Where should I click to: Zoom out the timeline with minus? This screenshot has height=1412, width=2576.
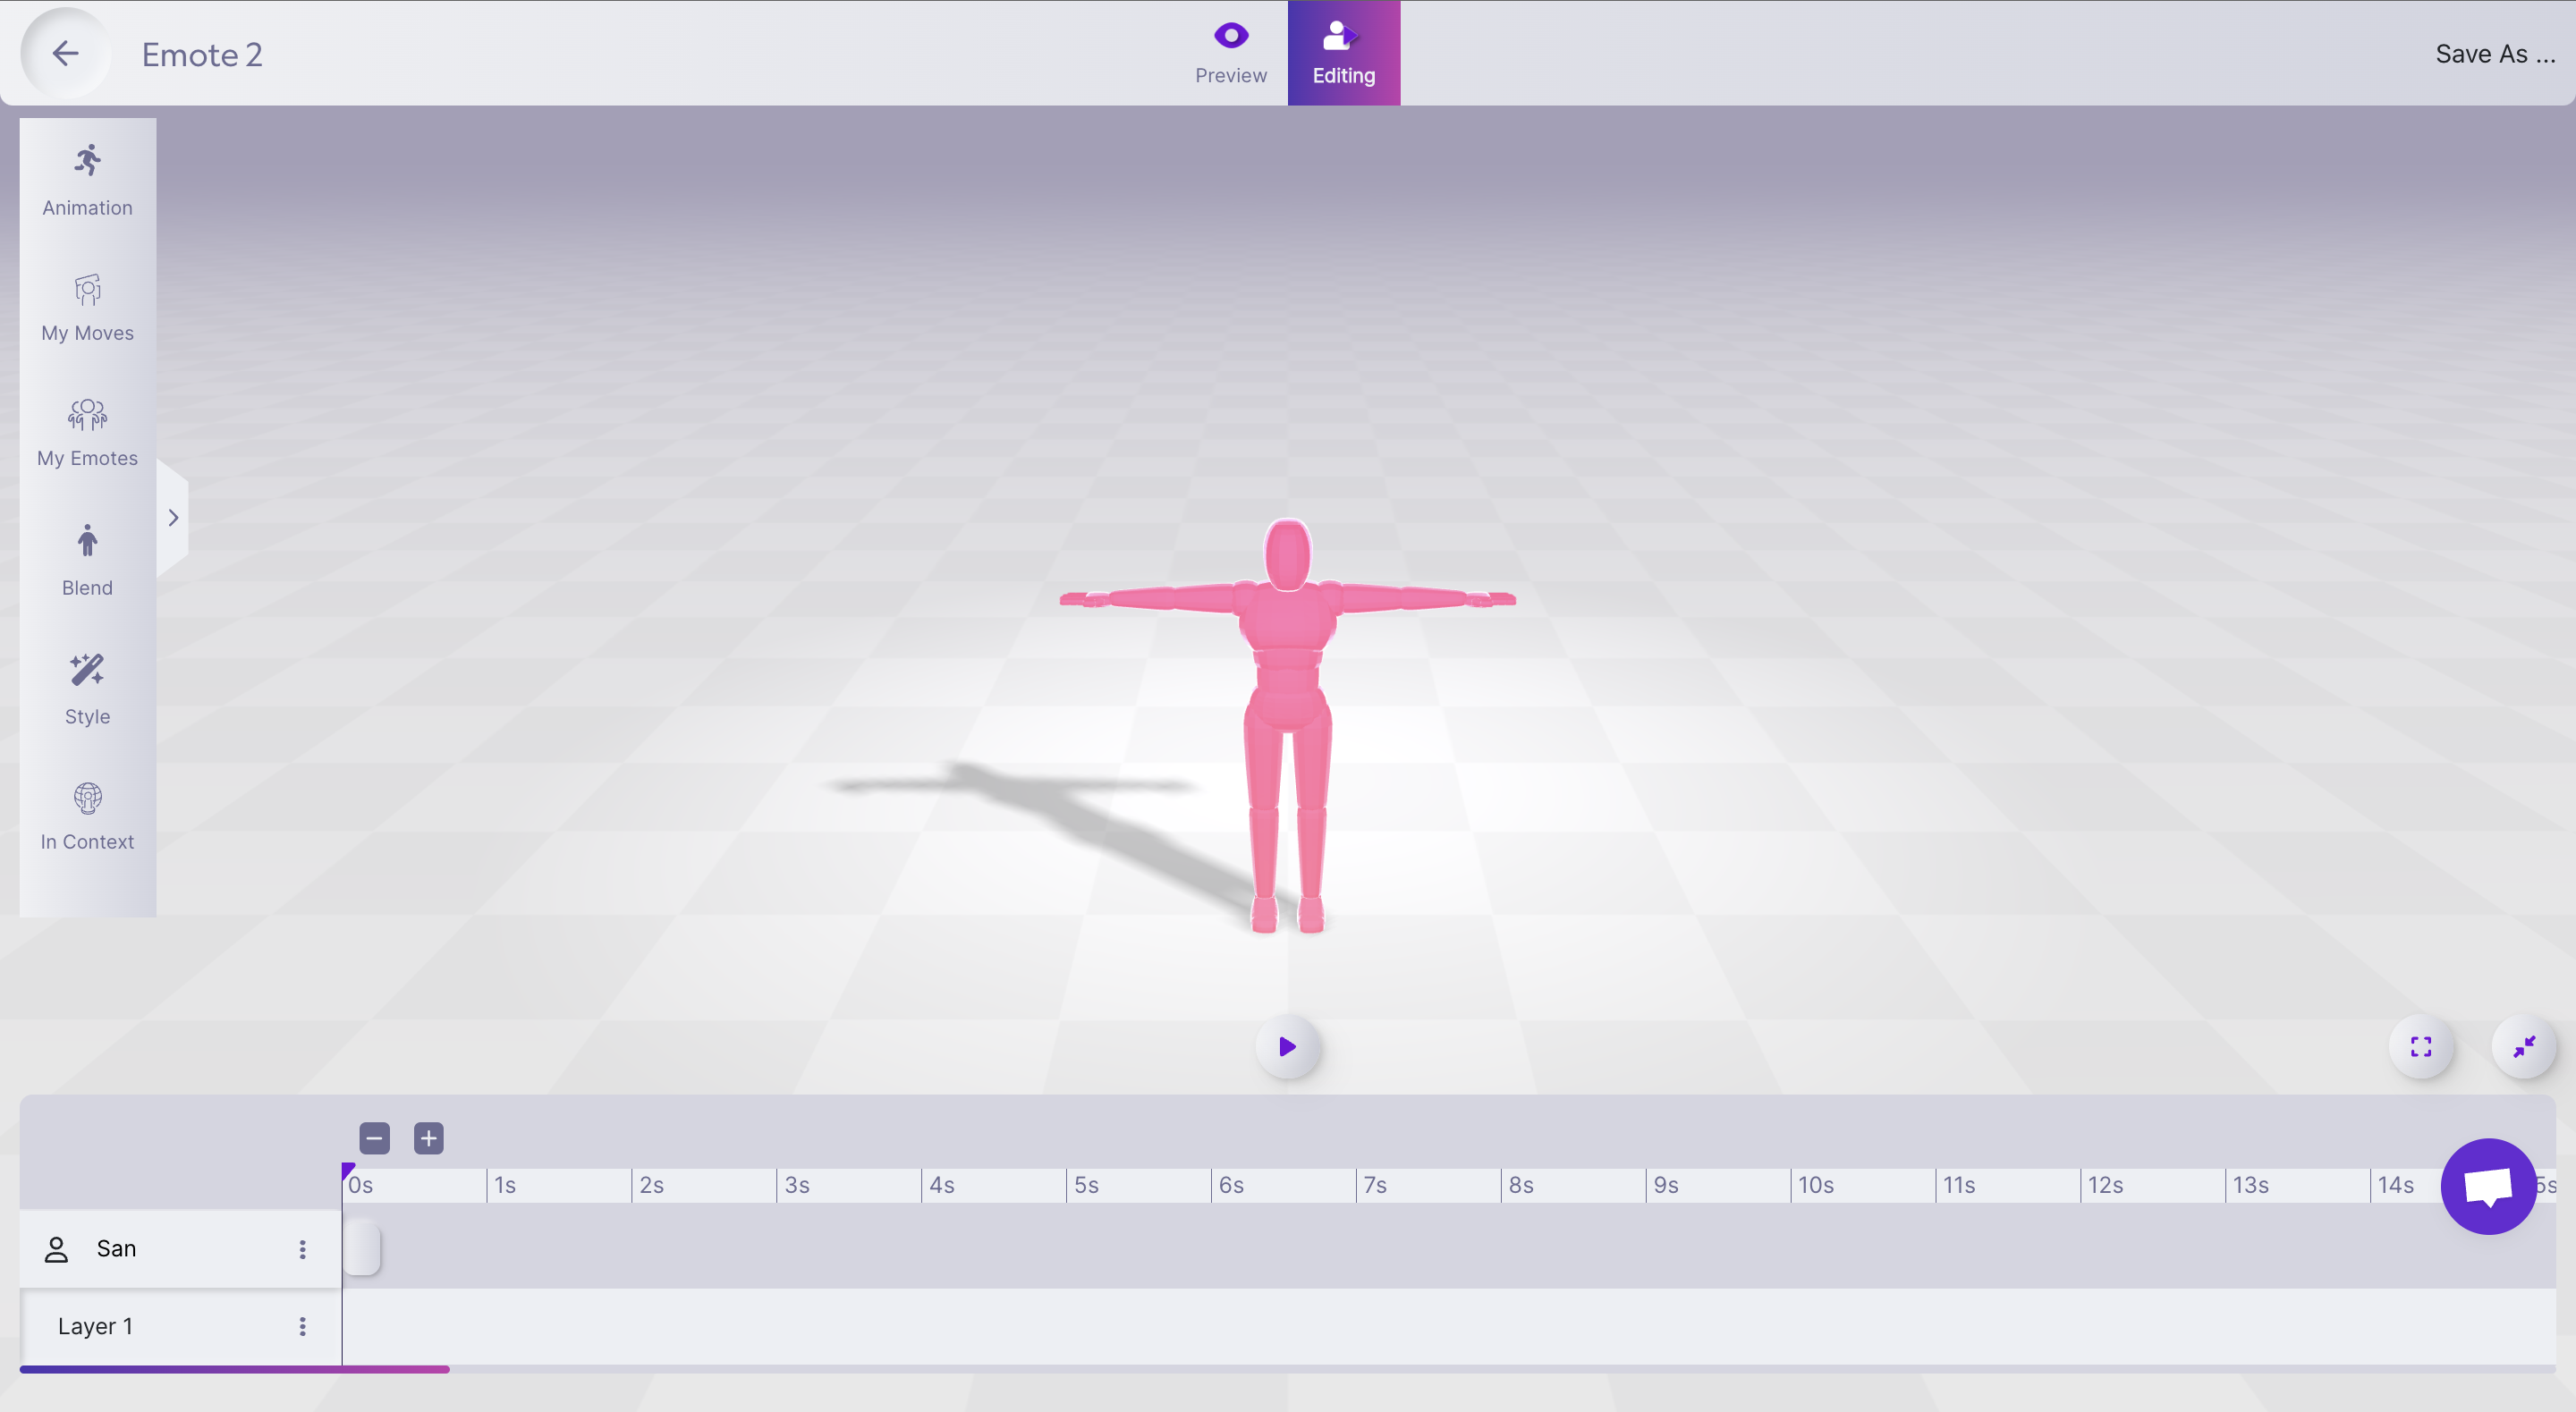coord(374,1137)
